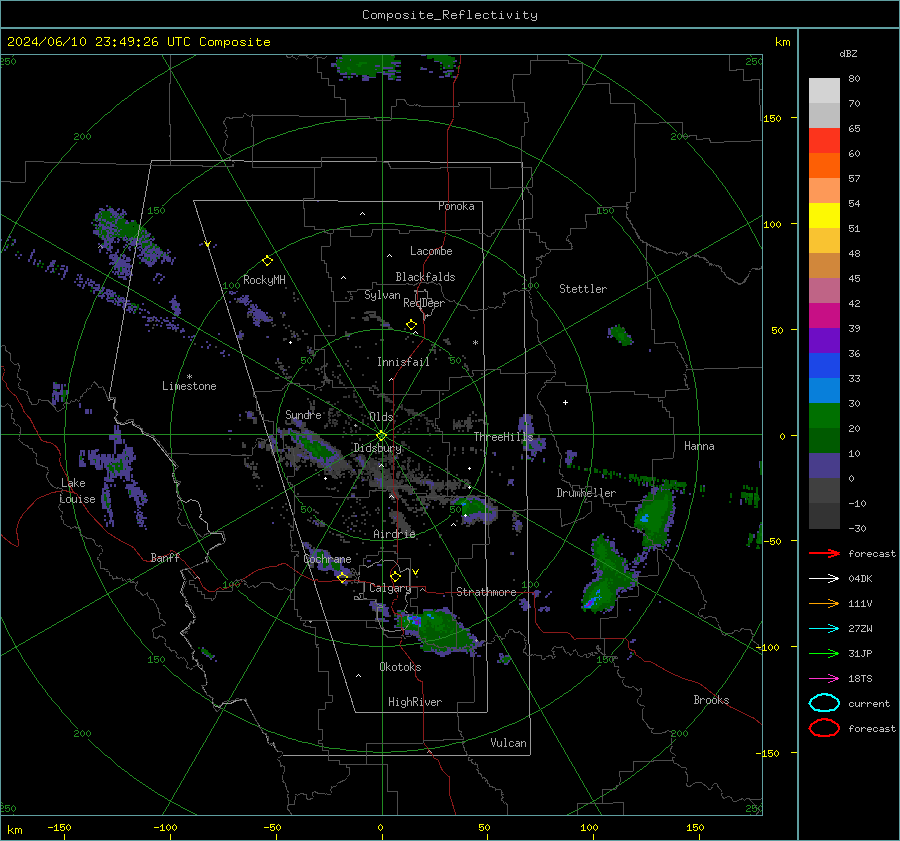This screenshot has width=900, height=841.
Task: Click the dBZ legend heading
Action: coord(848,53)
